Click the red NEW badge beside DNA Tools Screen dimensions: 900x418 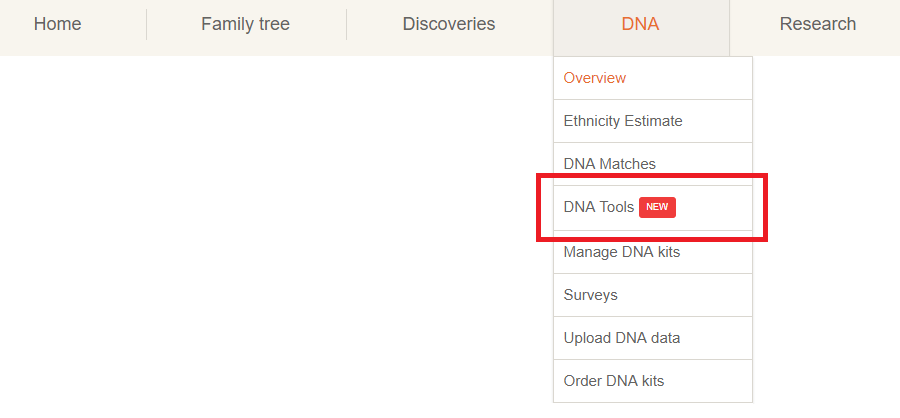pyautogui.click(x=657, y=207)
